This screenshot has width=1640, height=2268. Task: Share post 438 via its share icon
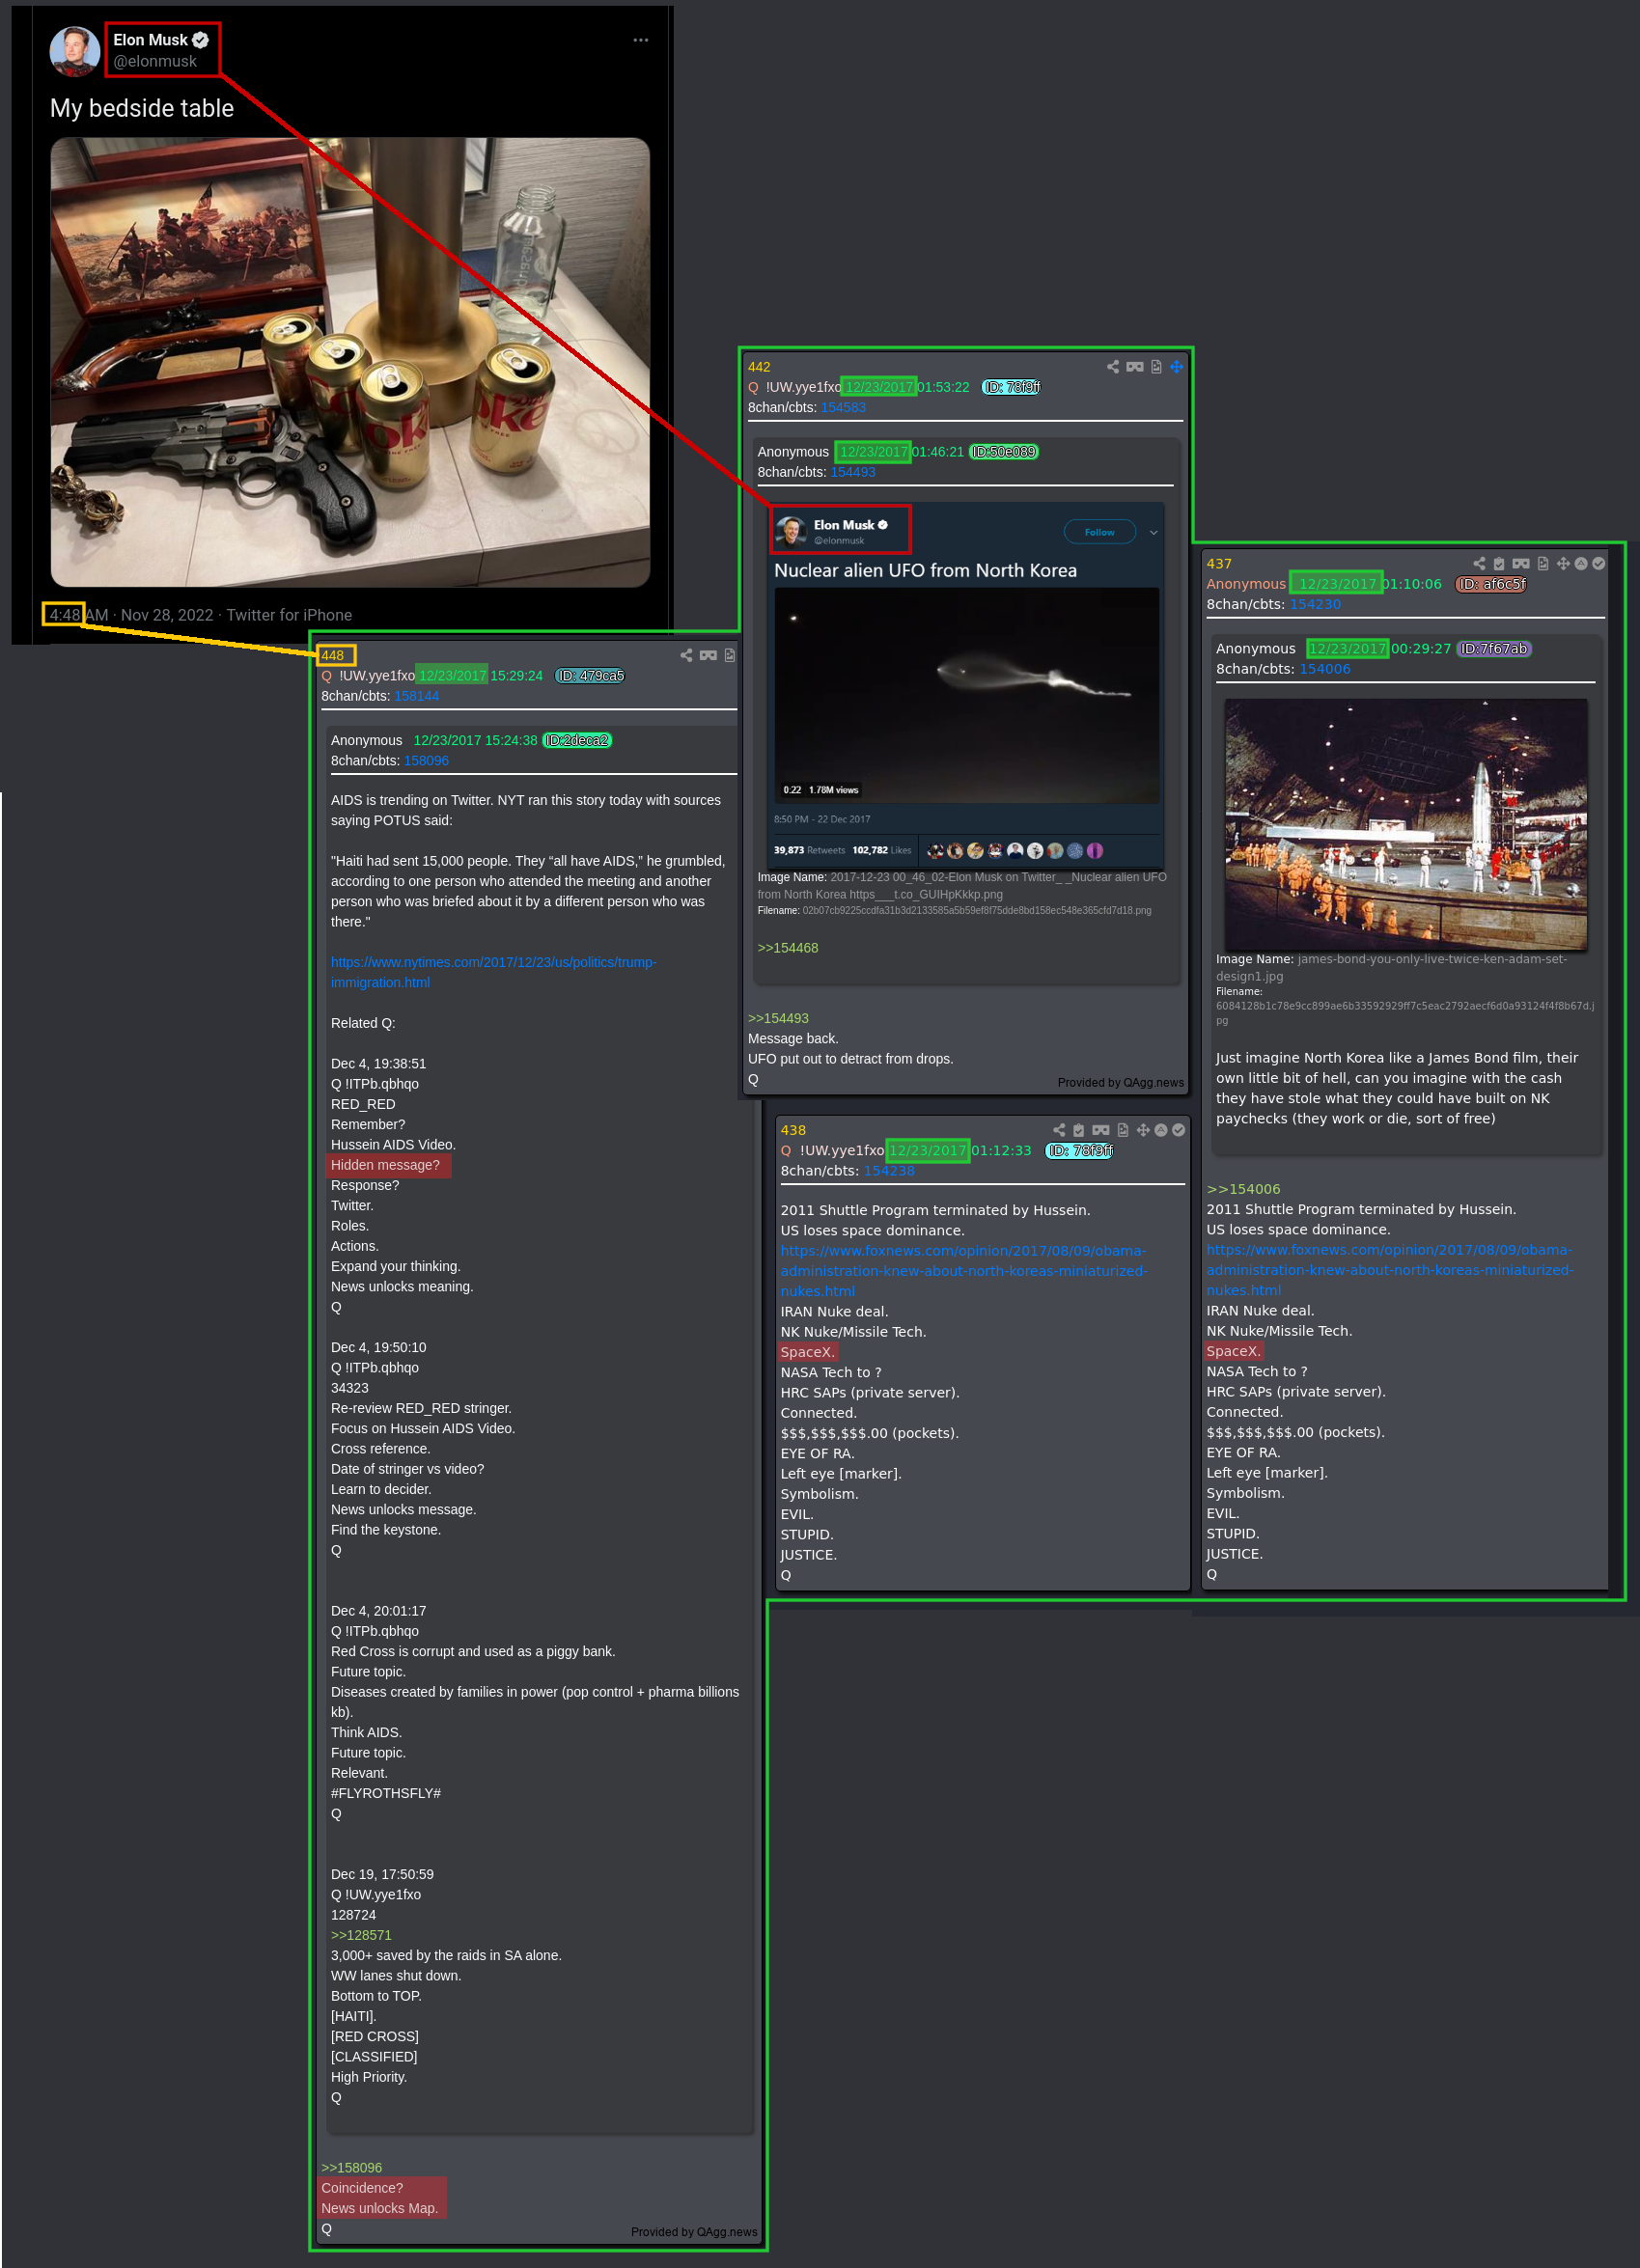[x=1059, y=1130]
